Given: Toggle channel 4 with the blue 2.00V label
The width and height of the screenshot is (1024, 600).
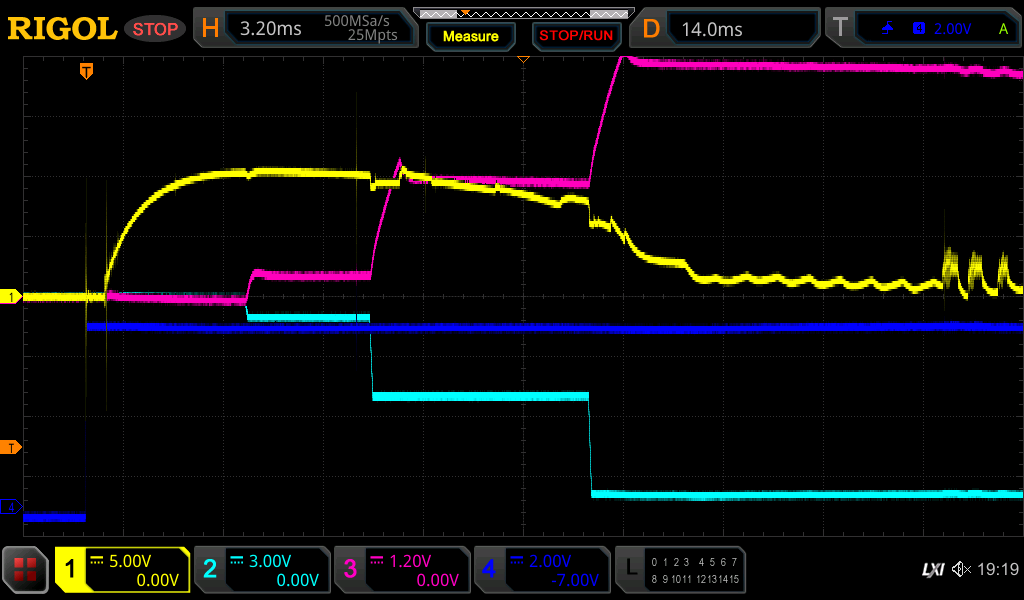Looking at the screenshot, I should pyautogui.click(x=541, y=570).
